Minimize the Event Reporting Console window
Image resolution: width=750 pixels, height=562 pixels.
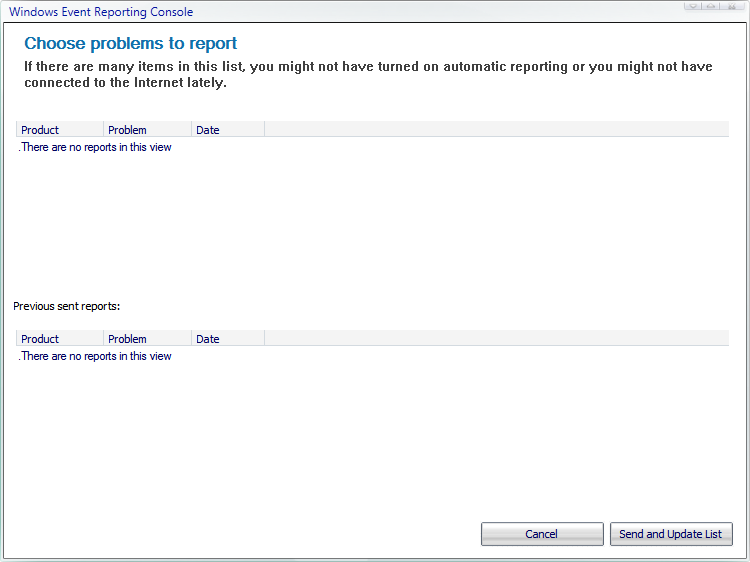click(x=693, y=6)
